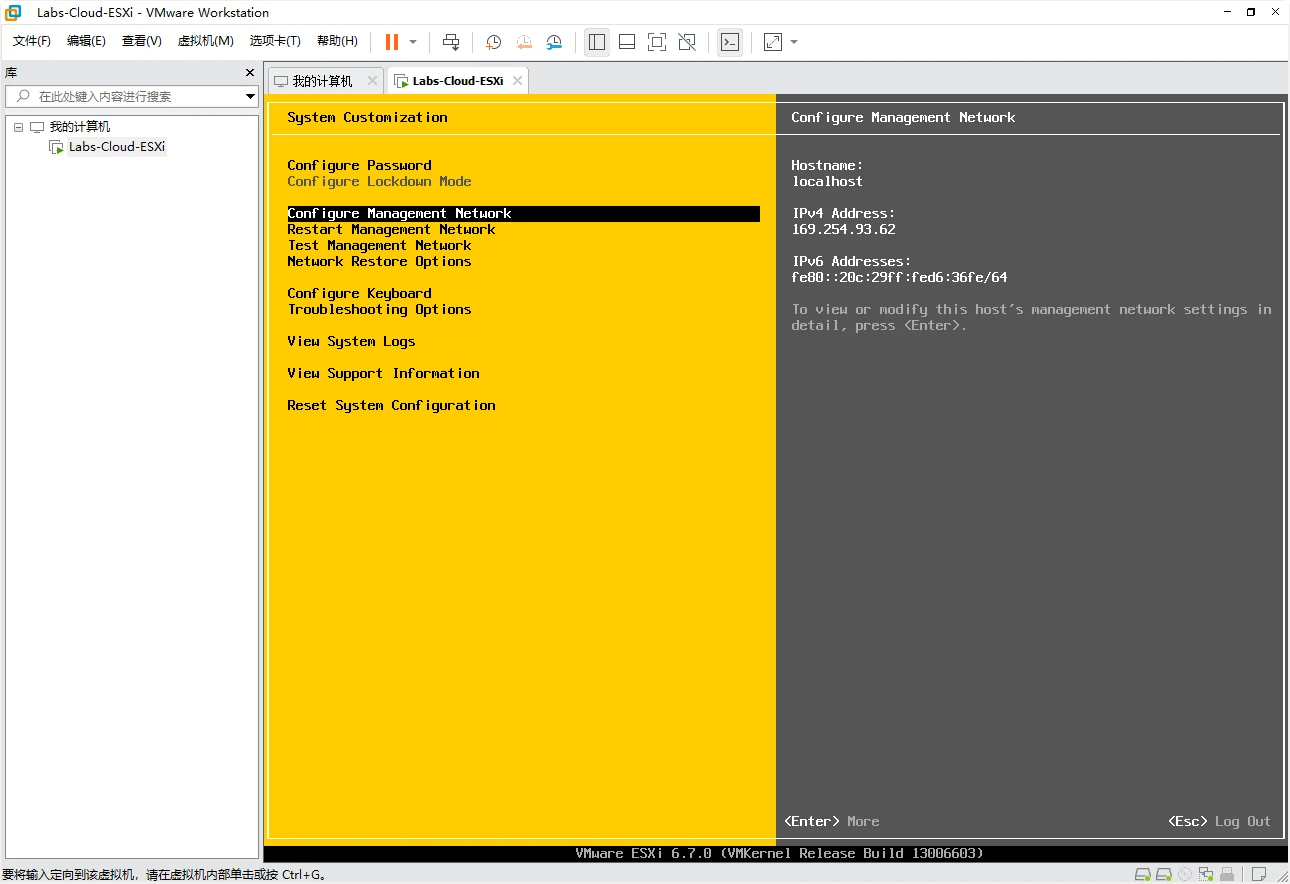Open the 编辑(E) menu
1290x884 pixels.
tap(86, 41)
